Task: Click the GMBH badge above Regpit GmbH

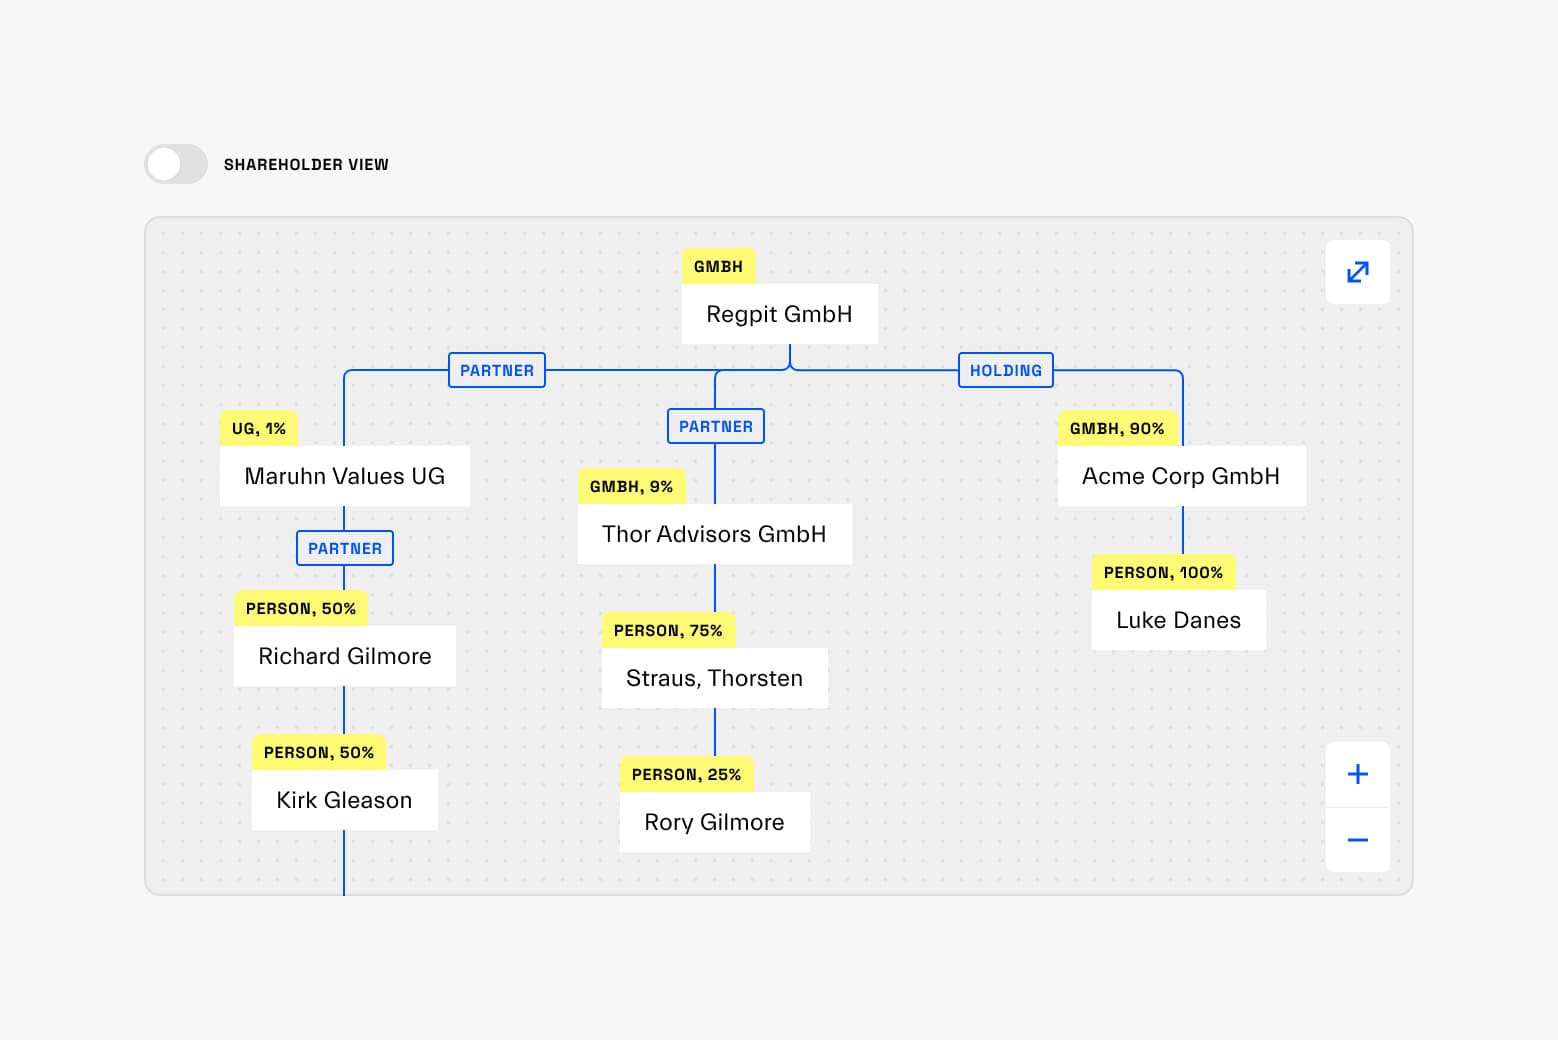Action: pyautogui.click(x=718, y=266)
